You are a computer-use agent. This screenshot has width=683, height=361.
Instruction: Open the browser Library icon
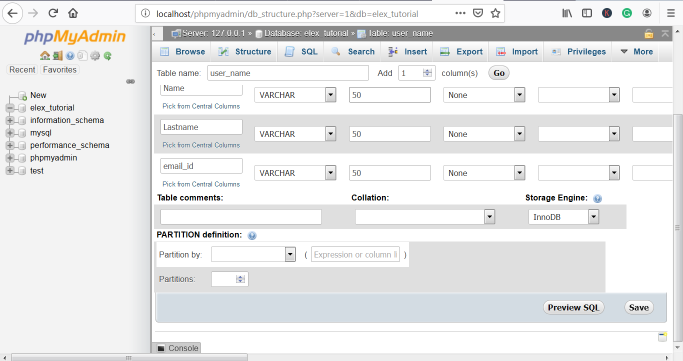click(567, 13)
